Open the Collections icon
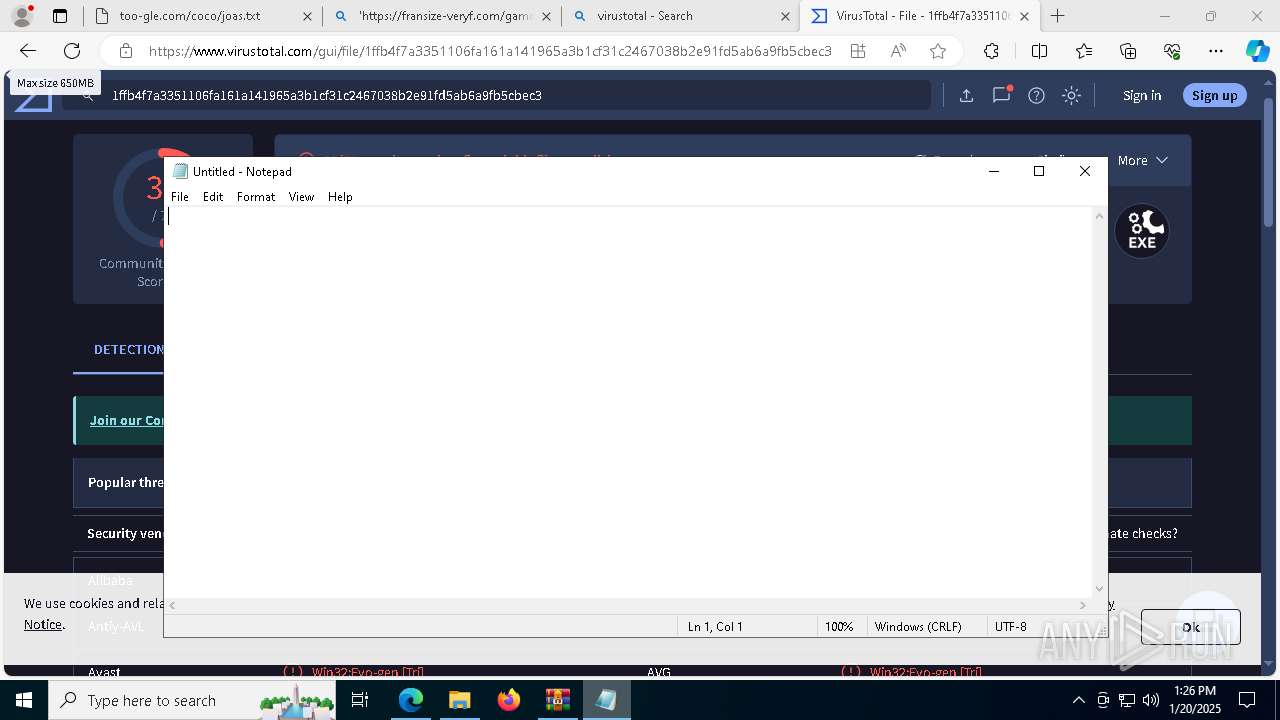Viewport: 1280px width, 720px height. click(x=1128, y=51)
